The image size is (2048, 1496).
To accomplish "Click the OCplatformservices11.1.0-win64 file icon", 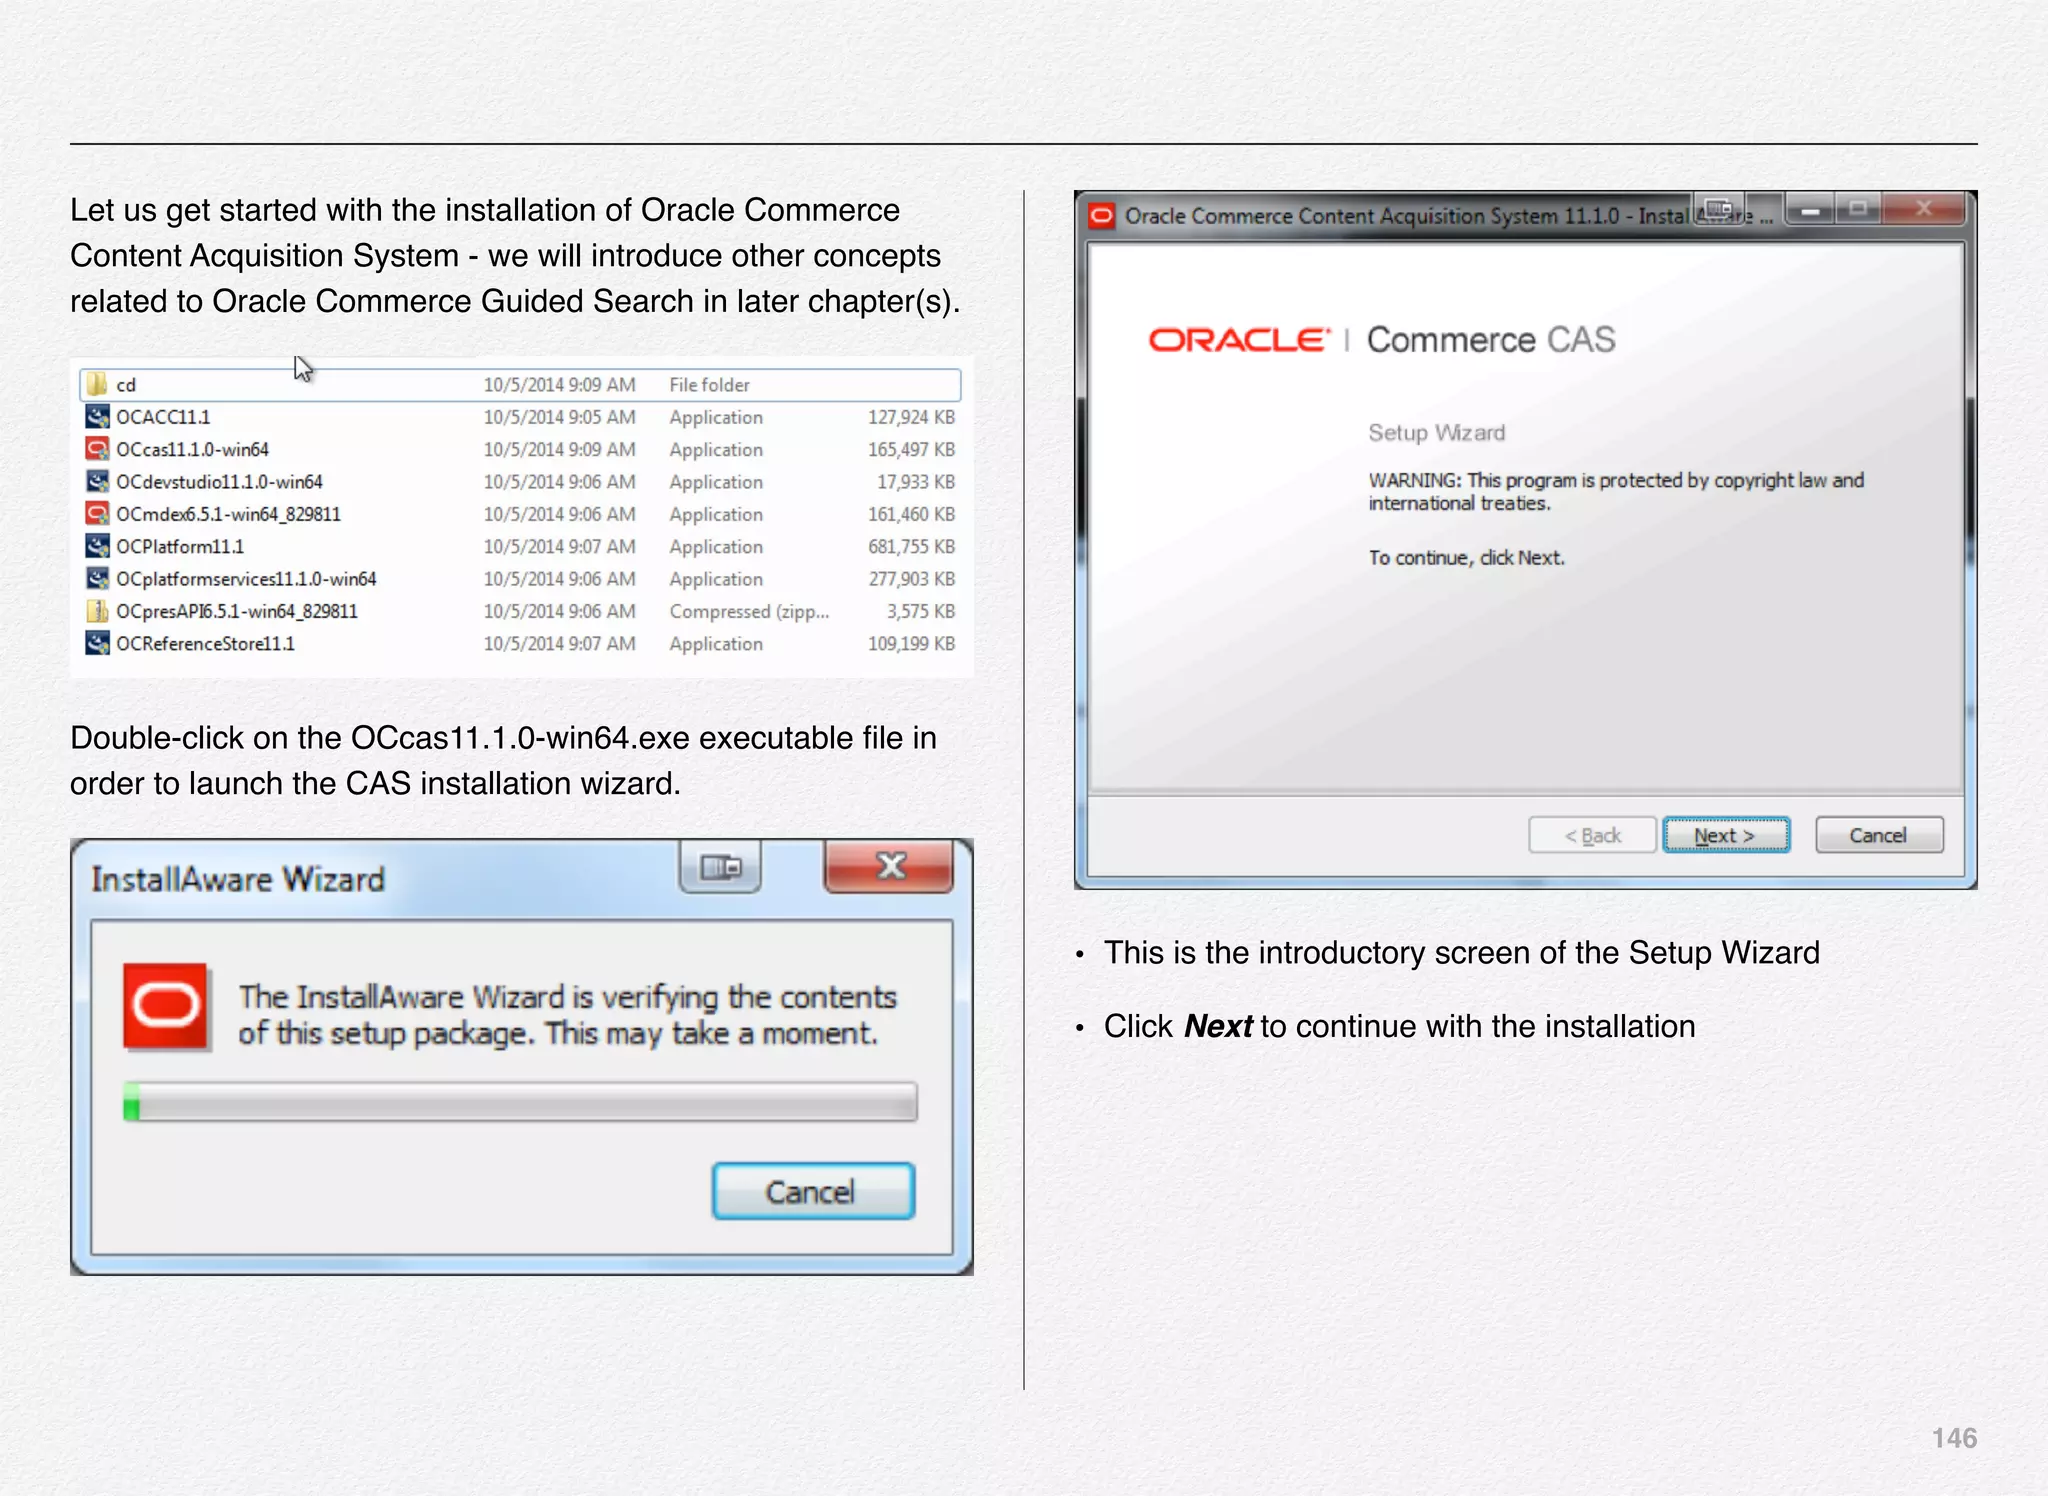I will (x=97, y=579).
